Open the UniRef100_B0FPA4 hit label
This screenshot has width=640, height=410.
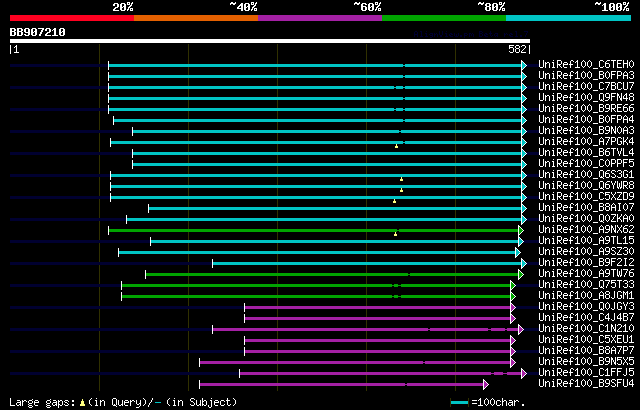[586, 120]
